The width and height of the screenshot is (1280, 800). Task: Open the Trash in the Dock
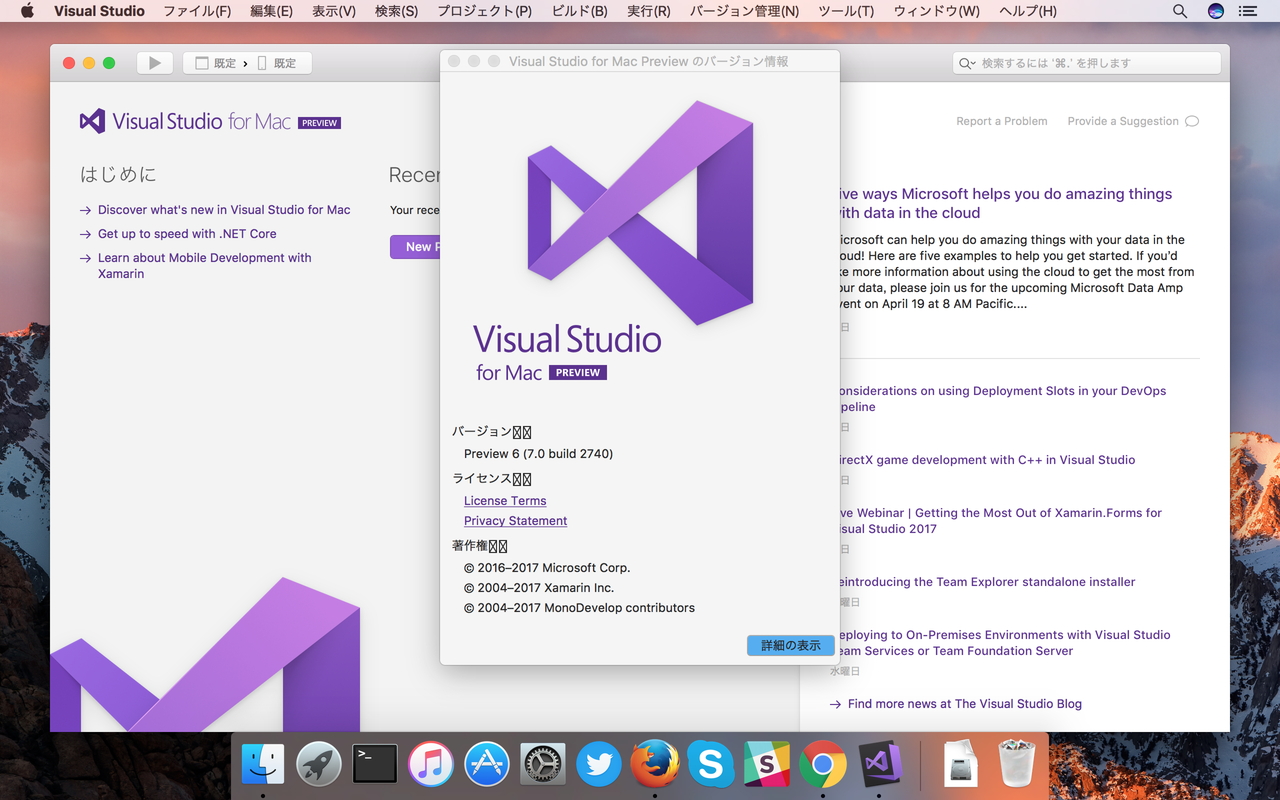coord(1016,763)
